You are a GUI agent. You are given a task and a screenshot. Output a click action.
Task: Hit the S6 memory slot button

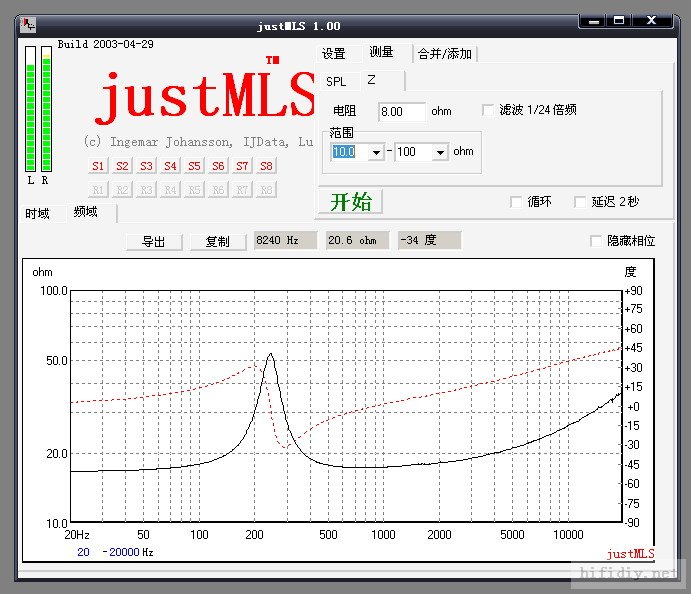[218, 166]
